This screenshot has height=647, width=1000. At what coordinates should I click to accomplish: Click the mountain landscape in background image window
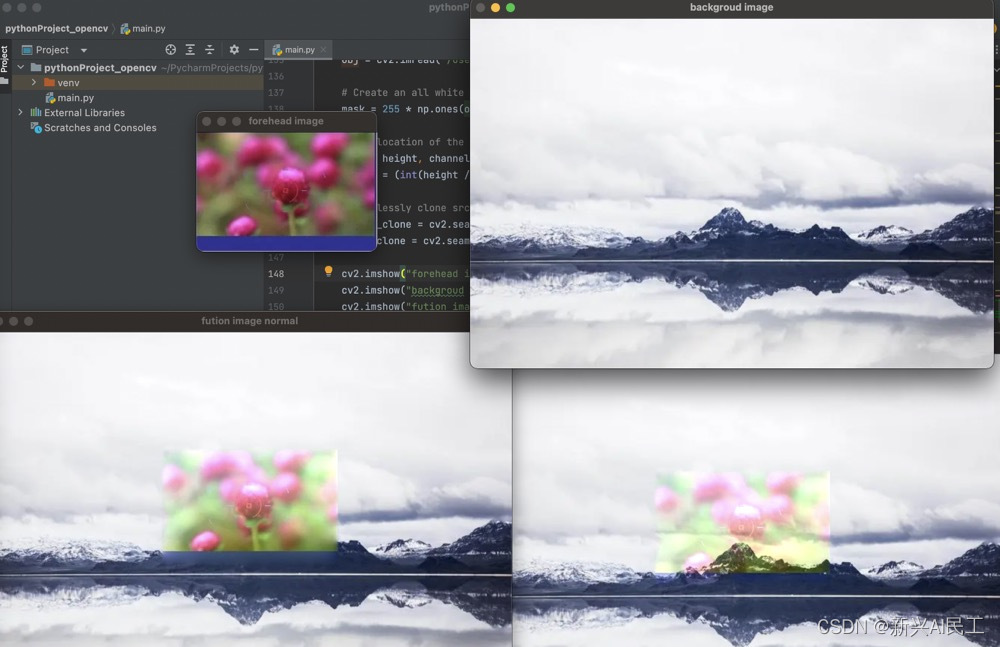coord(732,193)
